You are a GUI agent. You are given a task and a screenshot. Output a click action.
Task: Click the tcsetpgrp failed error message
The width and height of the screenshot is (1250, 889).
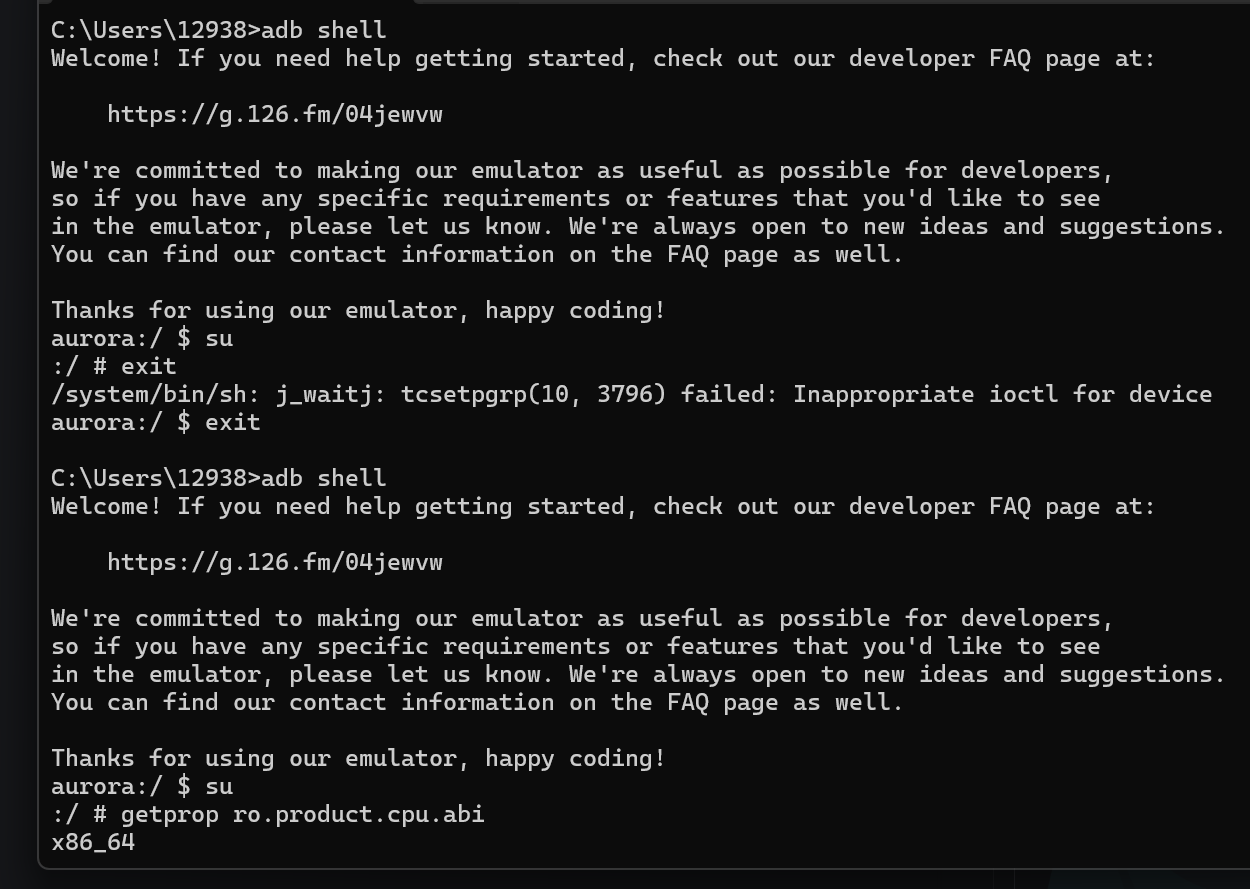click(x=631, y=395)
